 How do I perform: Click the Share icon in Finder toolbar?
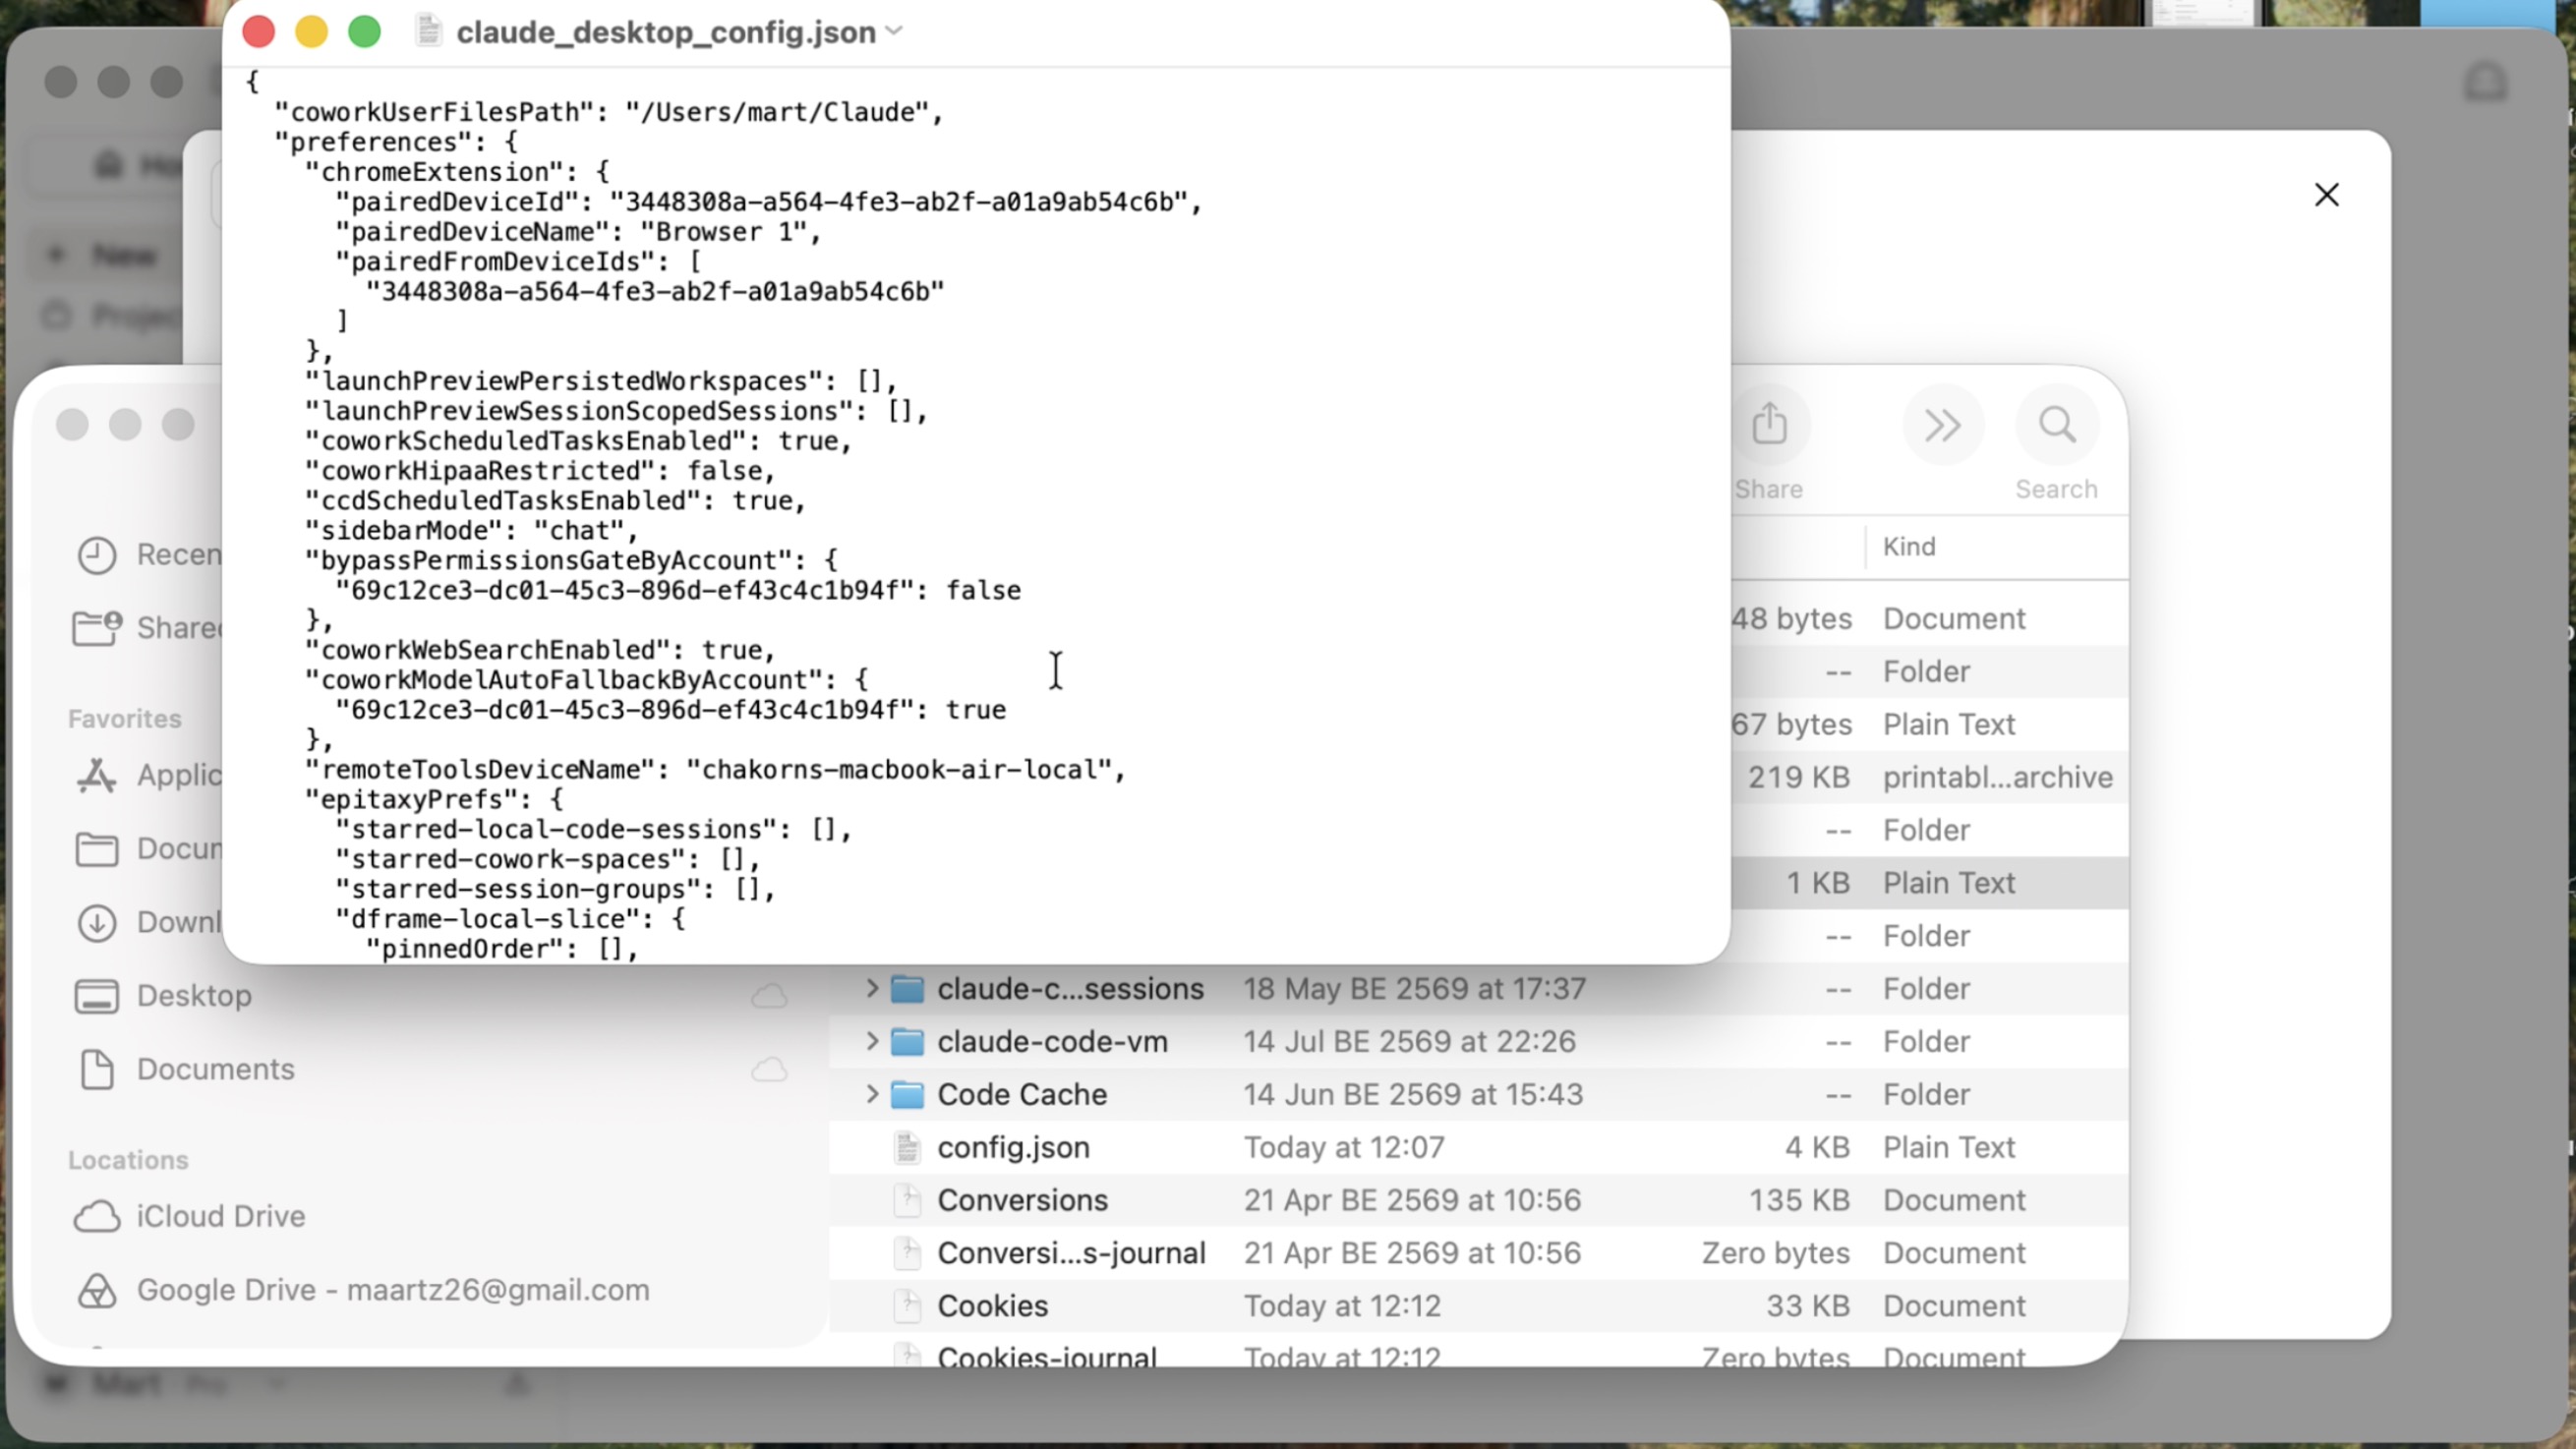tap(1769, 424)
